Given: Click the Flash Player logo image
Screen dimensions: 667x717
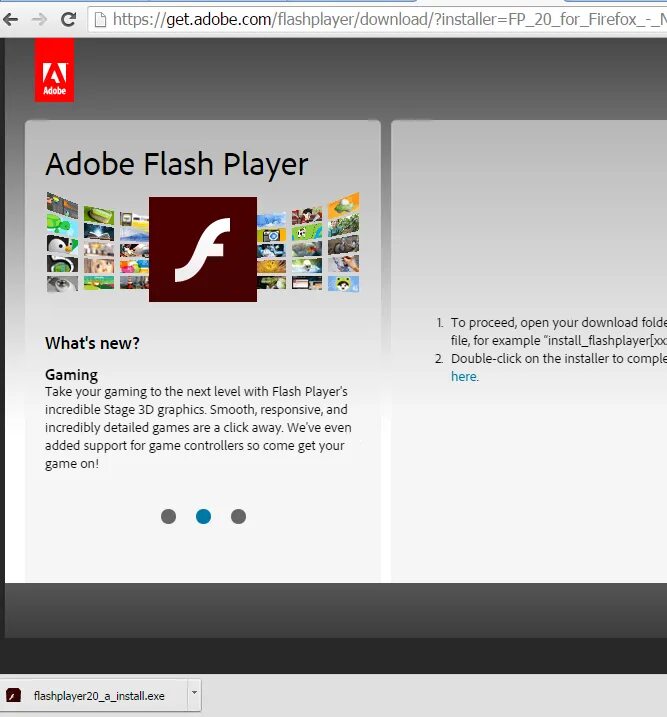Looking at the screenshot, I should [203, 249].
